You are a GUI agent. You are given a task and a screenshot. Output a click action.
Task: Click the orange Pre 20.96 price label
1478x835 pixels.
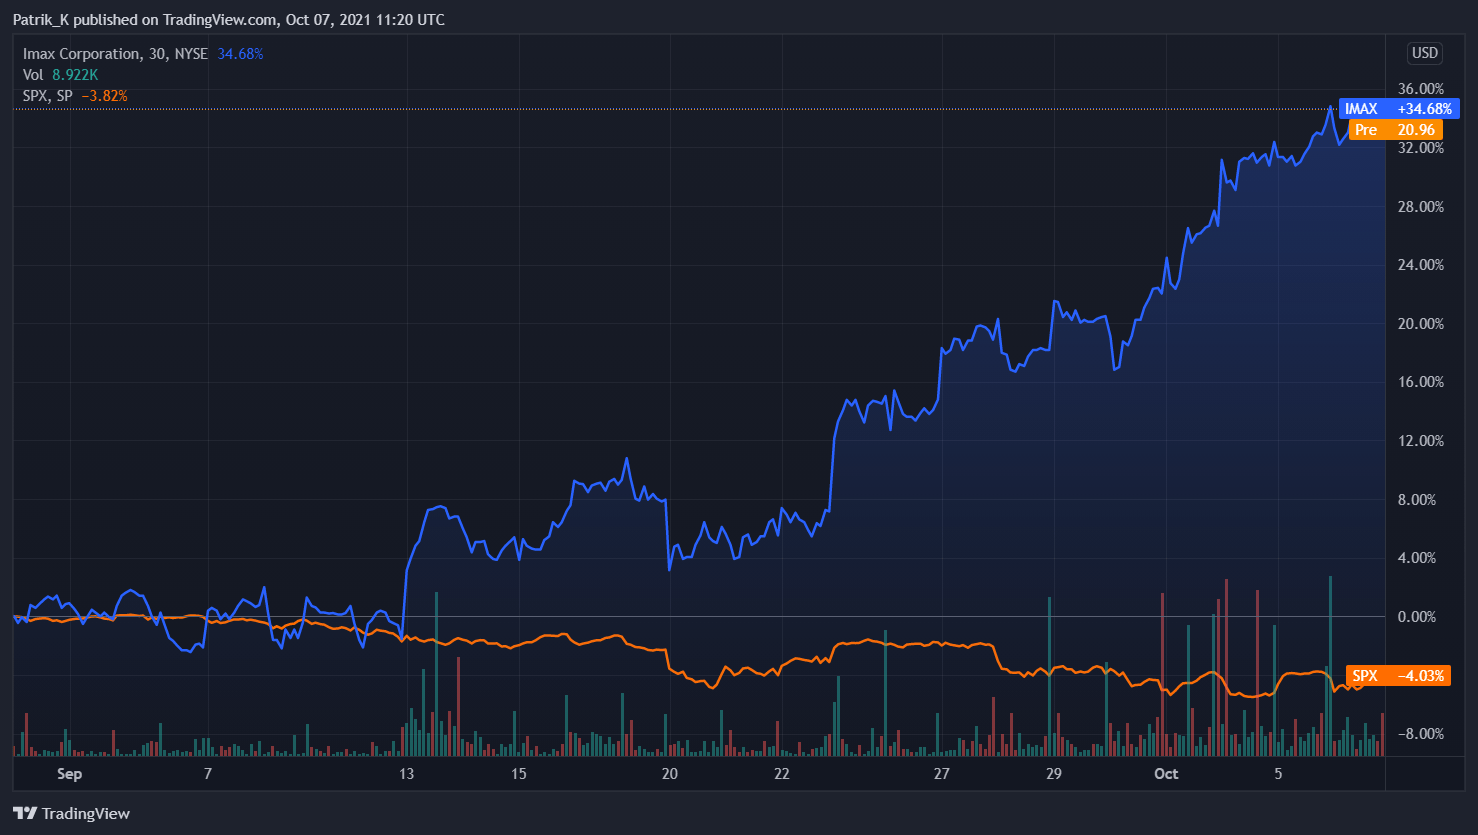[1395, 130]
